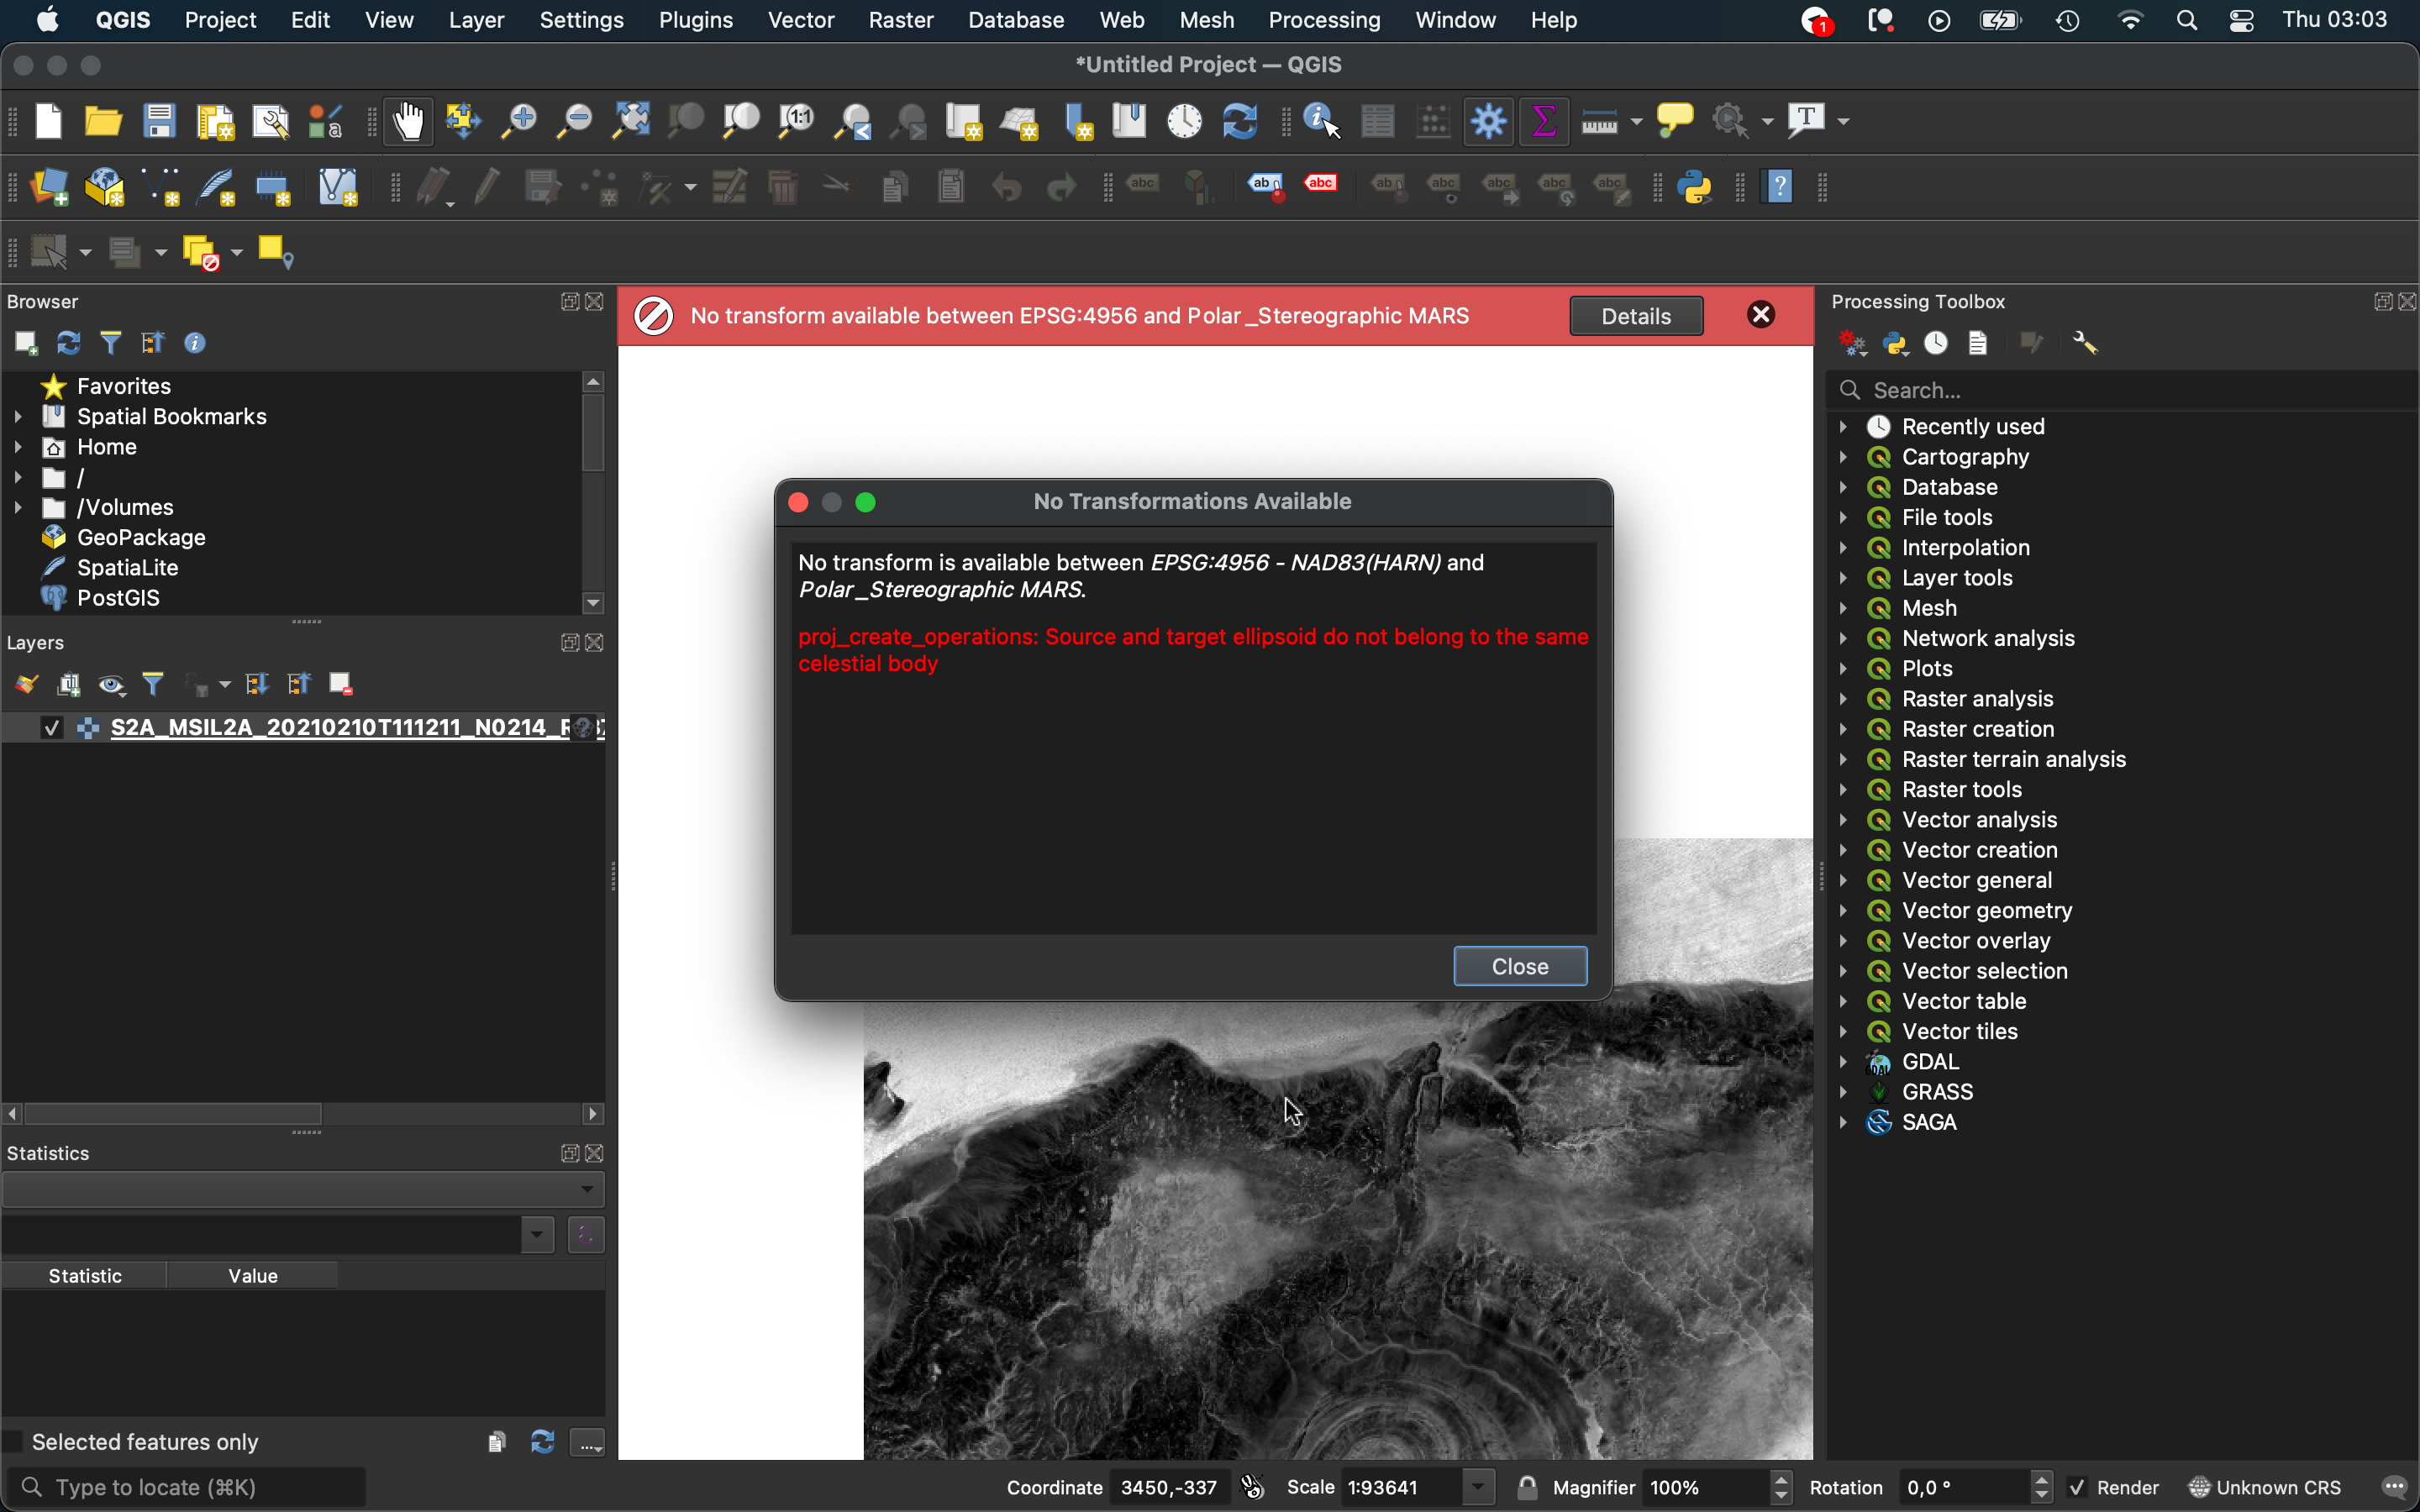Click the Save Project floppy icon

coord(159,122)
